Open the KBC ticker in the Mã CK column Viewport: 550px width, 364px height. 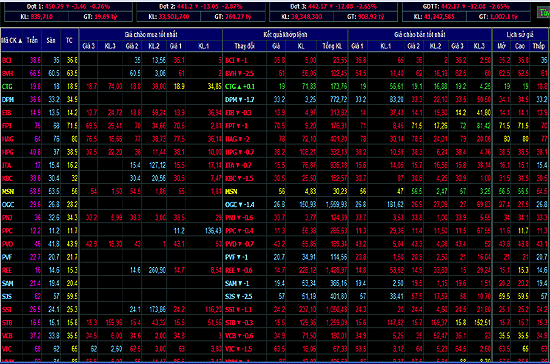tap(7, 178)
